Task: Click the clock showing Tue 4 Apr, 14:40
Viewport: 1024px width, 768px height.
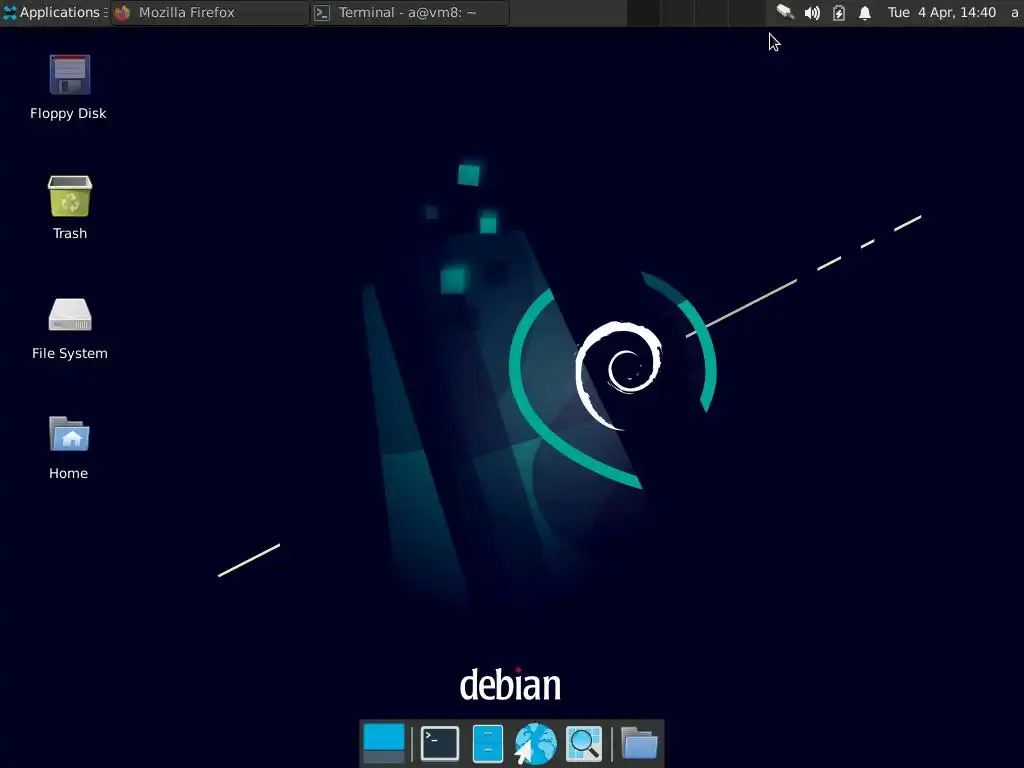Action: [x=942, y=12]
